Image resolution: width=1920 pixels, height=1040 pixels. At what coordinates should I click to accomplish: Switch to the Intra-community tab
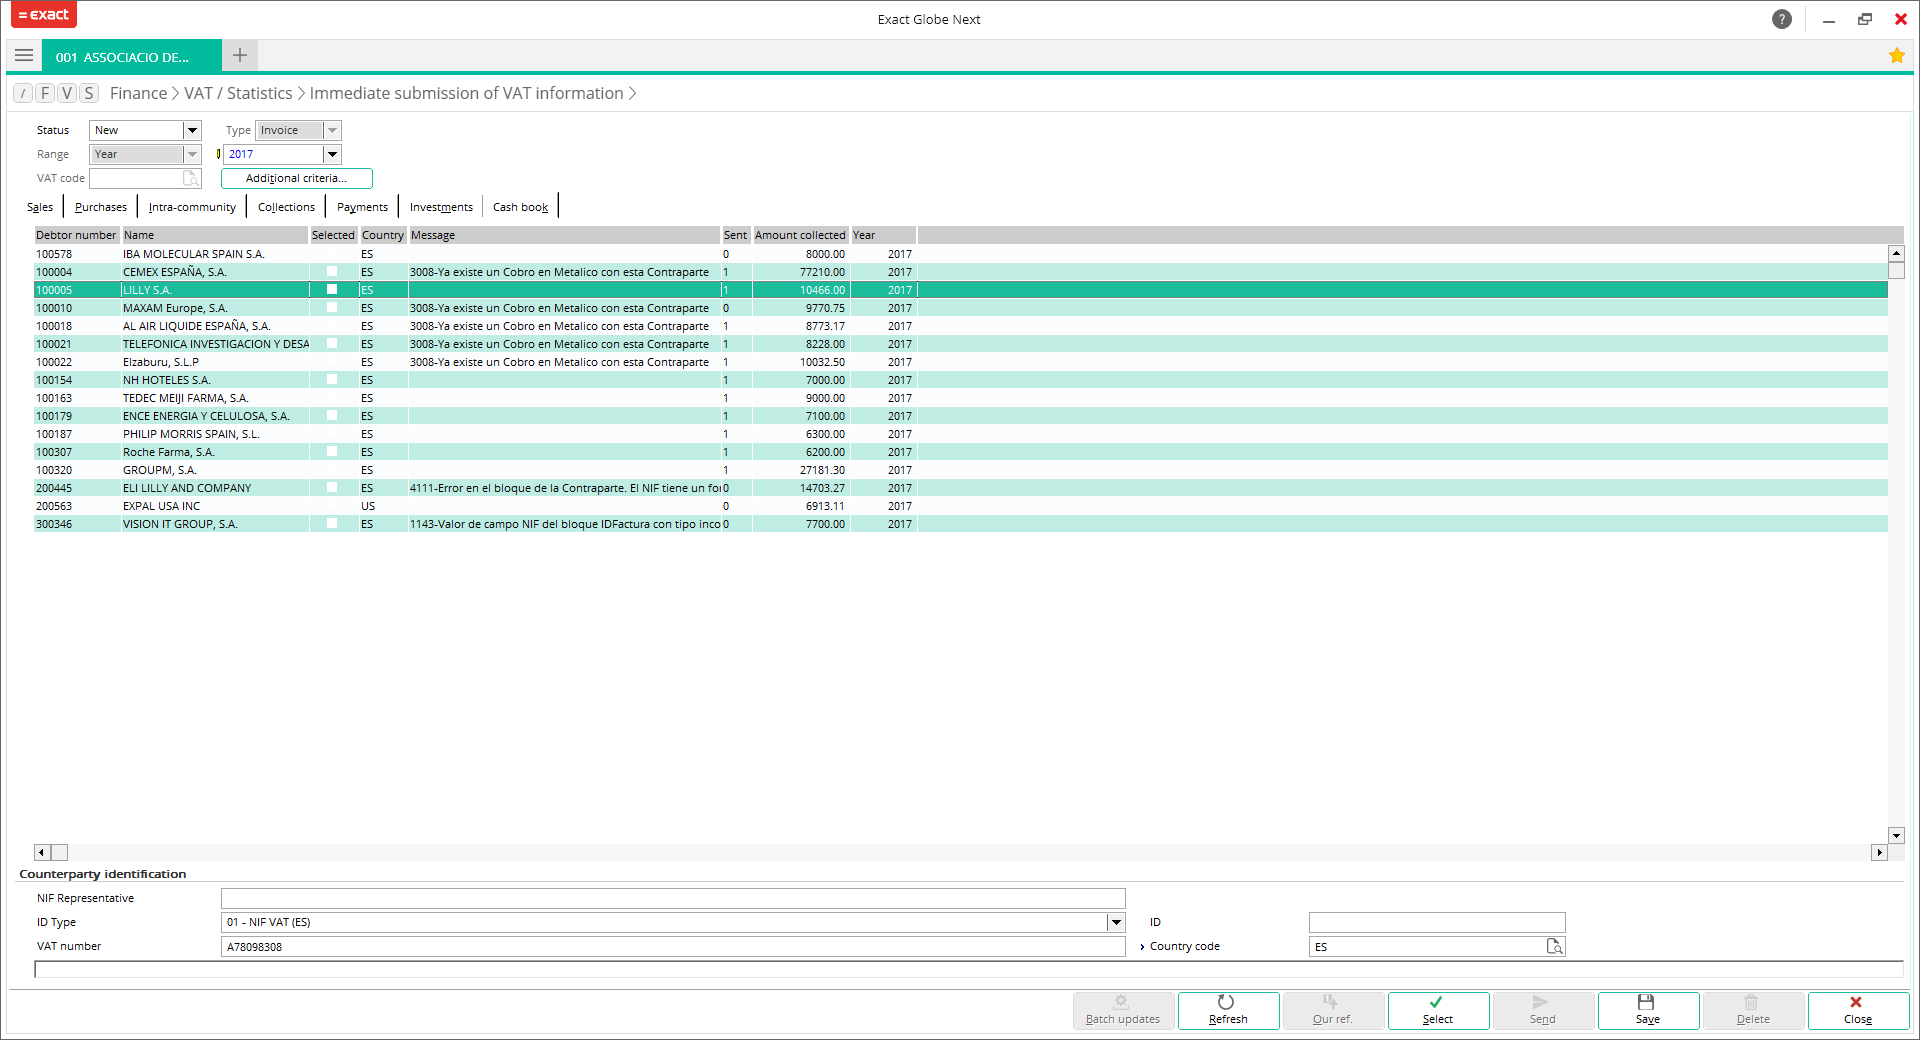(x=192, y=207)
